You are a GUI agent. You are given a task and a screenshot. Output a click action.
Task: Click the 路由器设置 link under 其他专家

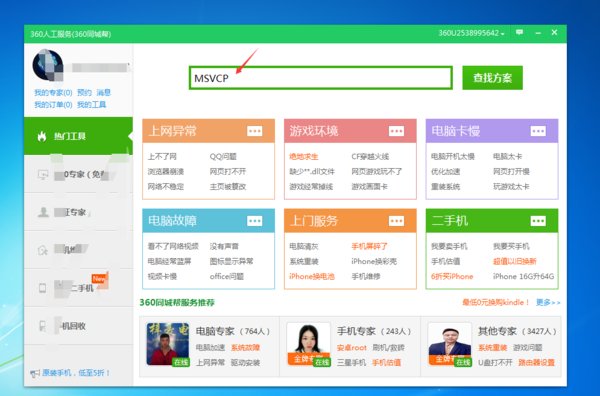click(536, 363)
